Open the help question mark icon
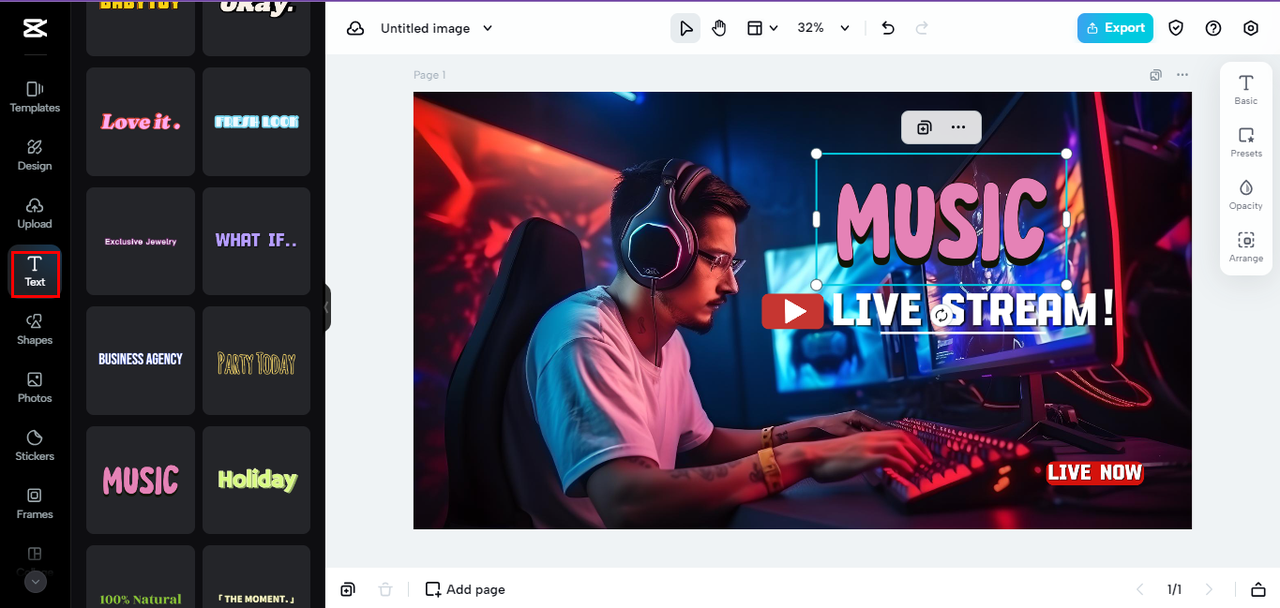 click(1213, 28)
